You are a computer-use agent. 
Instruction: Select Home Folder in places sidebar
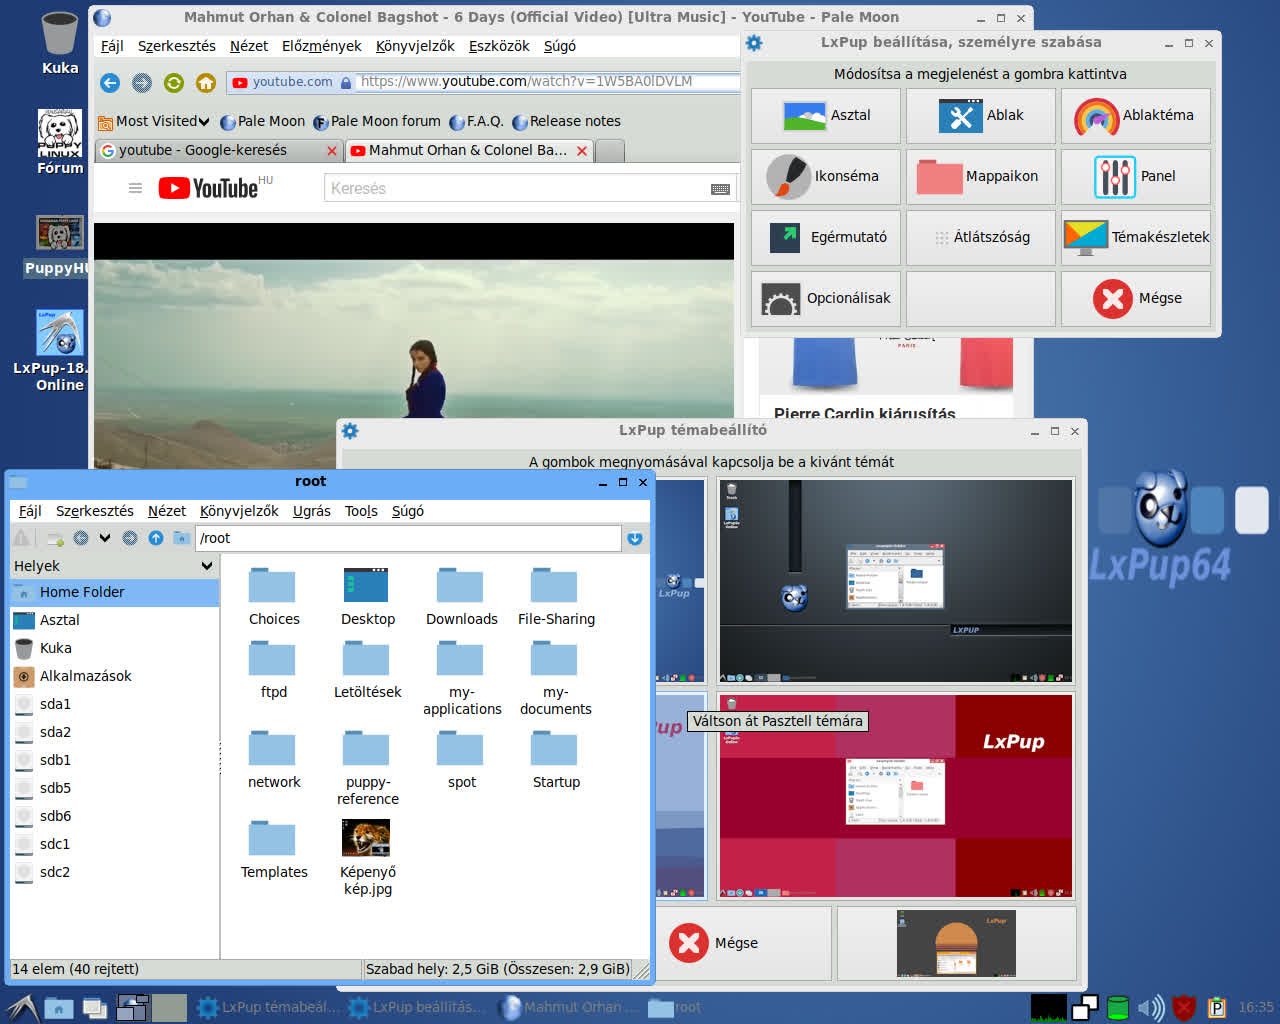114,592
